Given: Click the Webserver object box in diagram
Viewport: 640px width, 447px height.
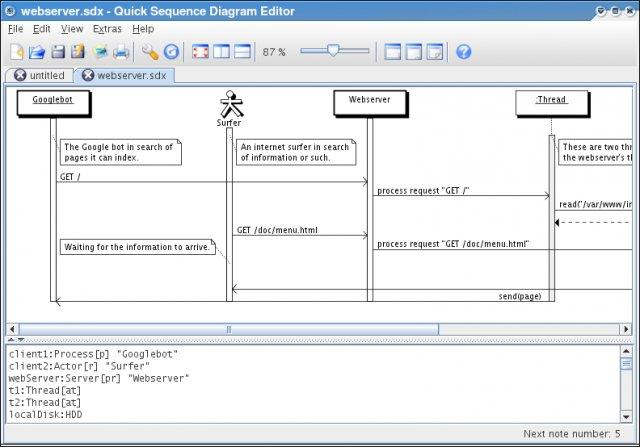Looking at the screenshot, I should 369,101.
